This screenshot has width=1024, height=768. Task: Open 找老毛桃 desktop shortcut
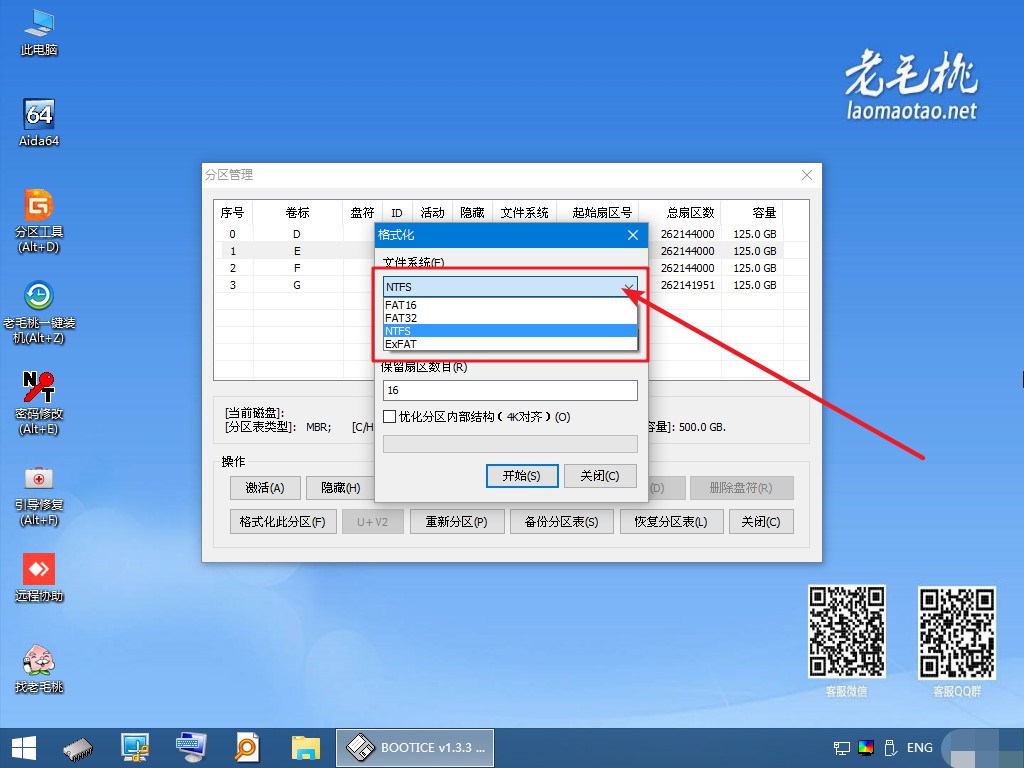pos(39,669)
